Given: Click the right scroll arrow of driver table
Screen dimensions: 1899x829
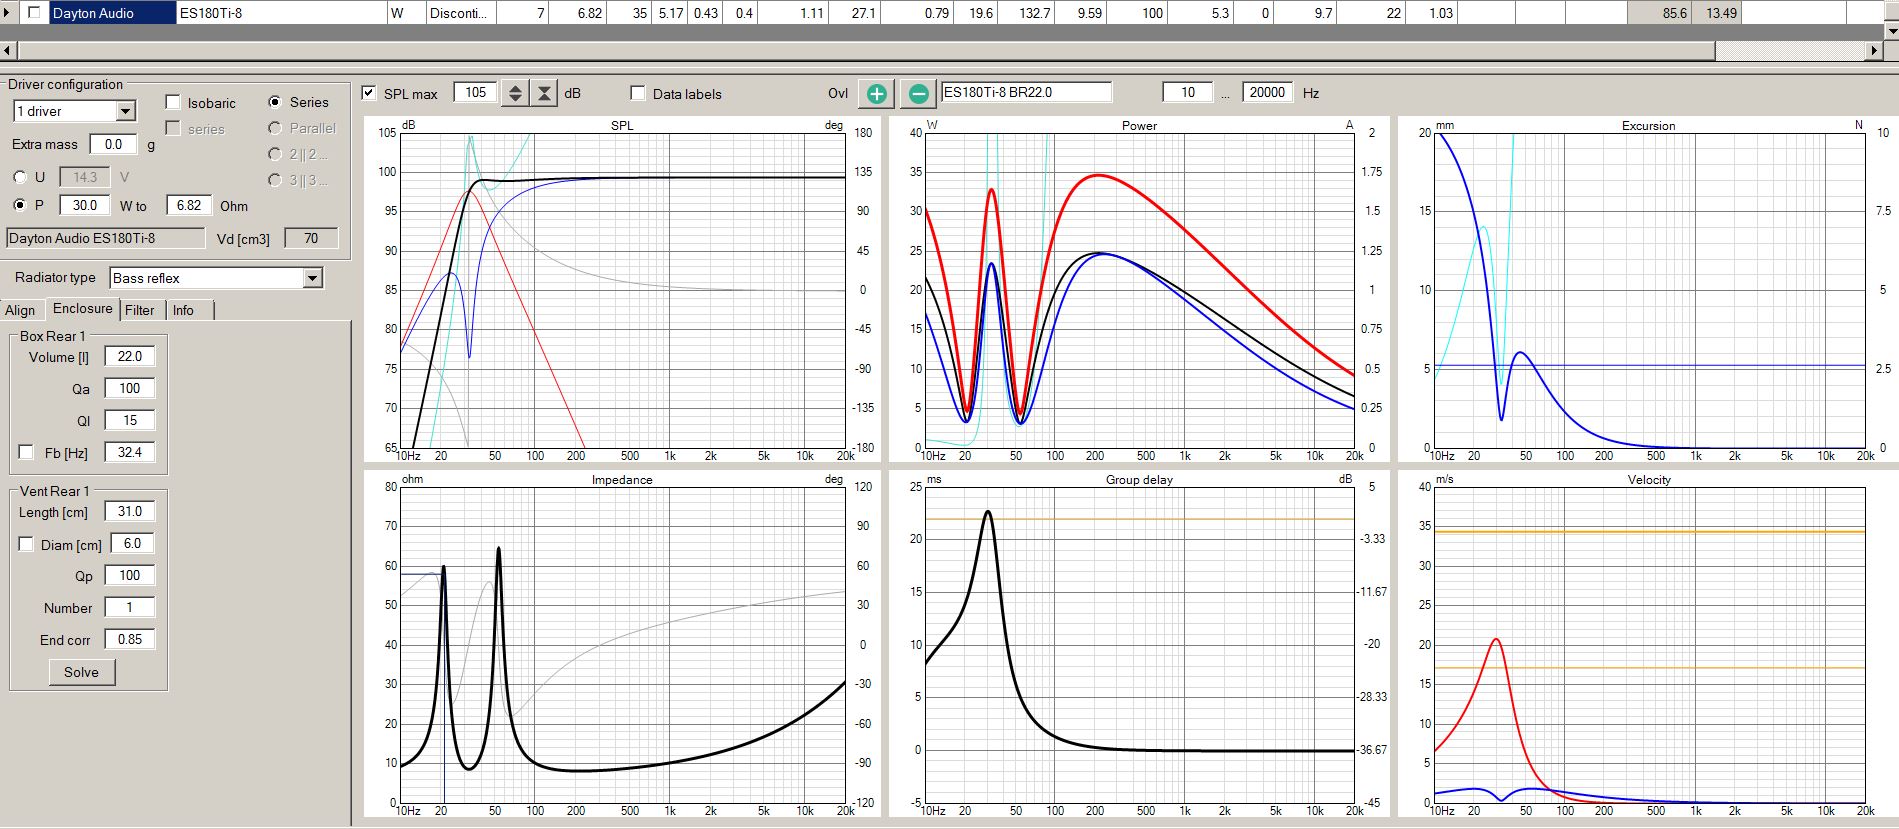Looking at the screenshot, I should point(1874,50).
